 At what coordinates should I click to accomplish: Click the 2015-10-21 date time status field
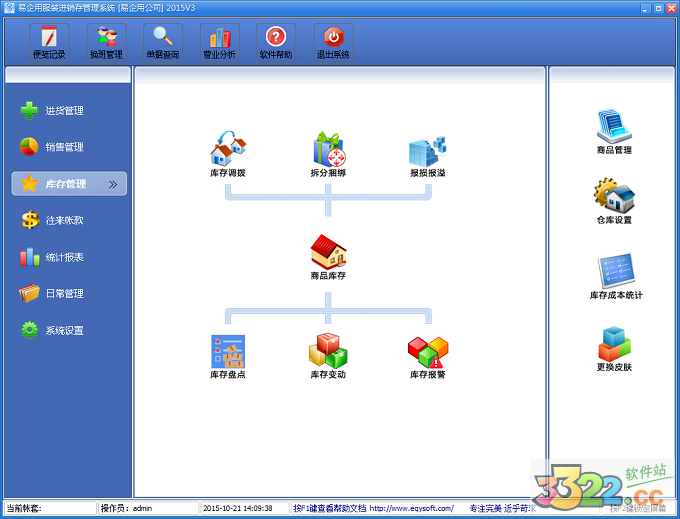tap(245, 508)
